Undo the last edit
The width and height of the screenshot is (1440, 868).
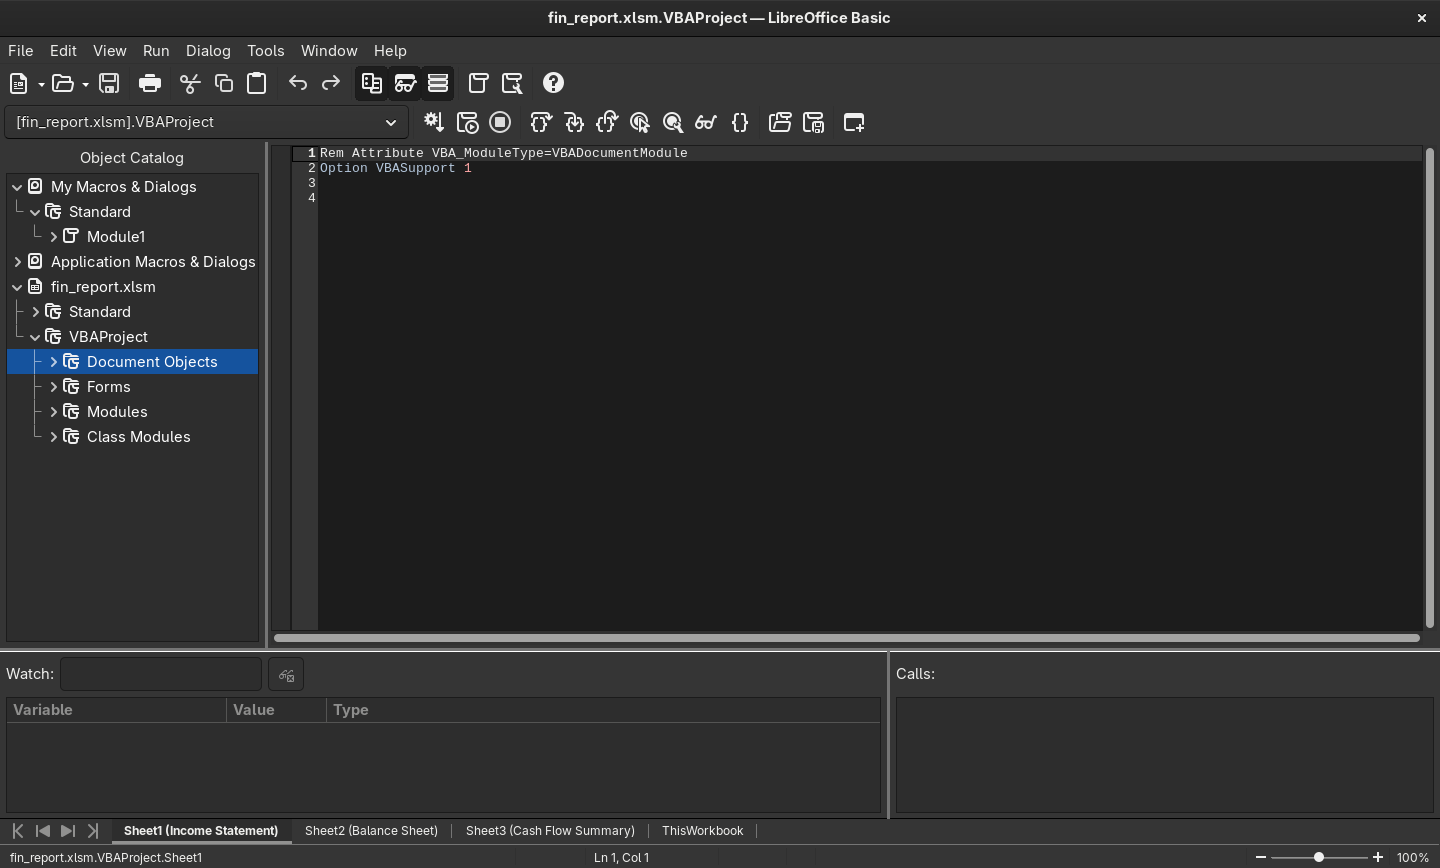coord(298,83)
